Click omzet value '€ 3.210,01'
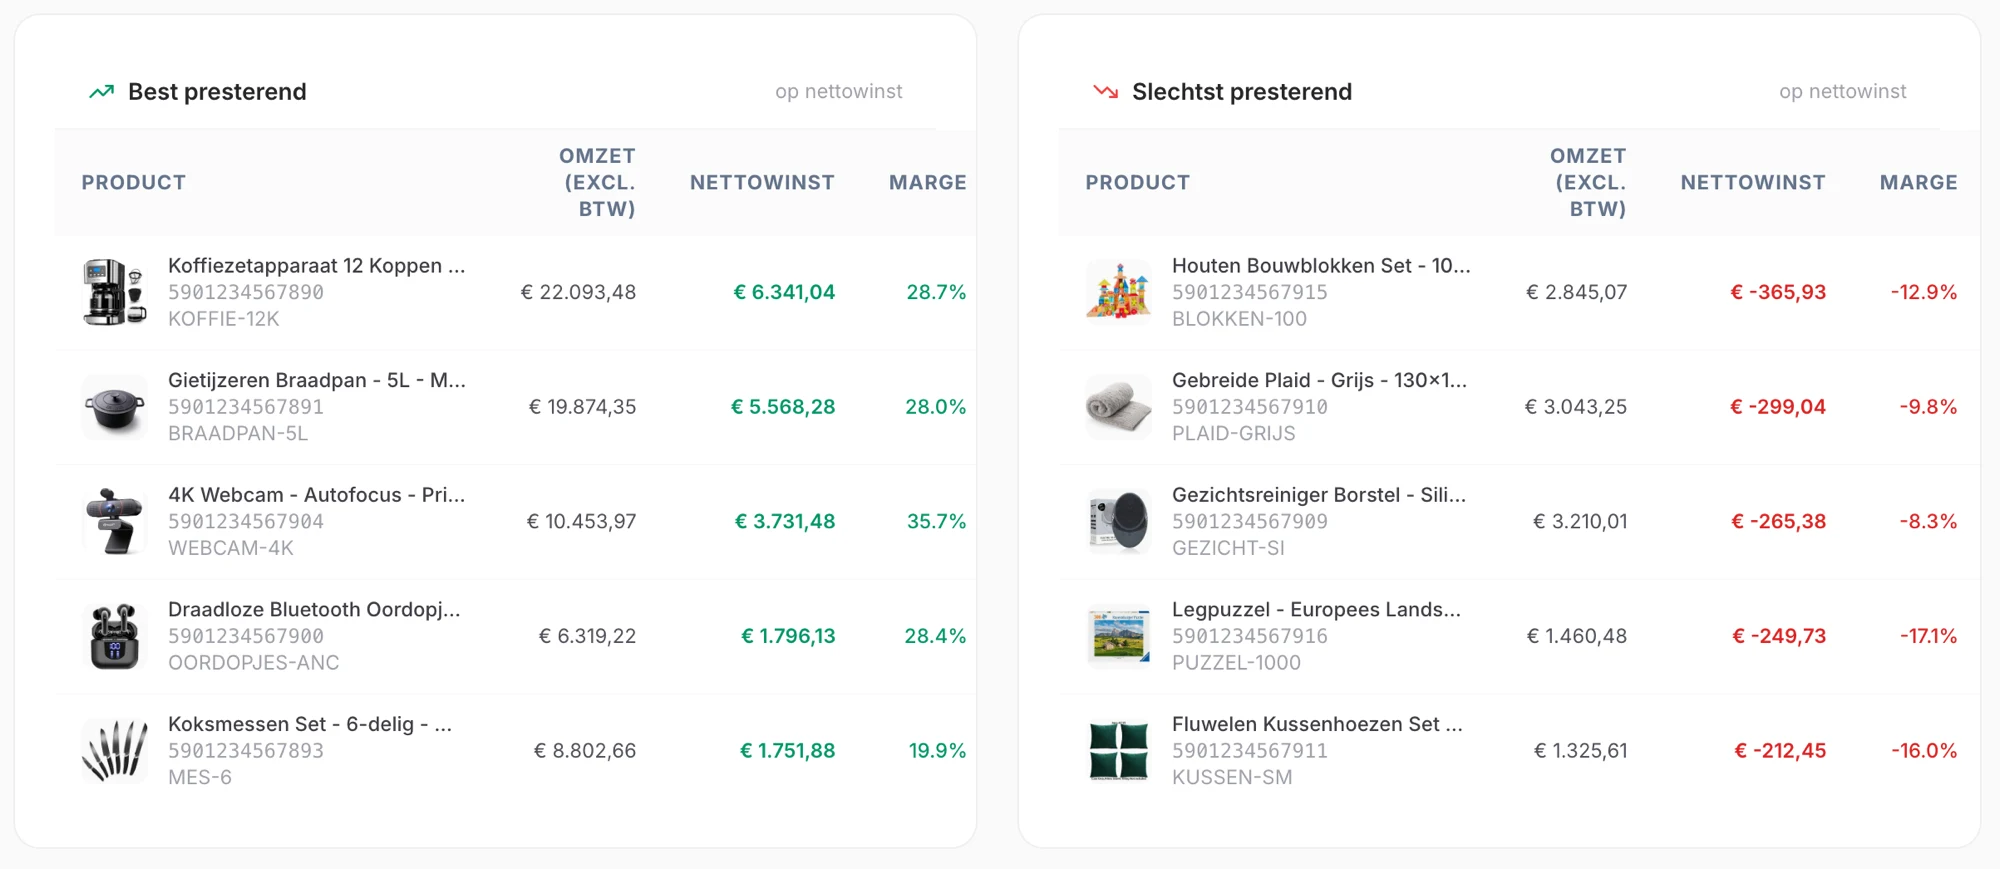 tap(1580, 521)
